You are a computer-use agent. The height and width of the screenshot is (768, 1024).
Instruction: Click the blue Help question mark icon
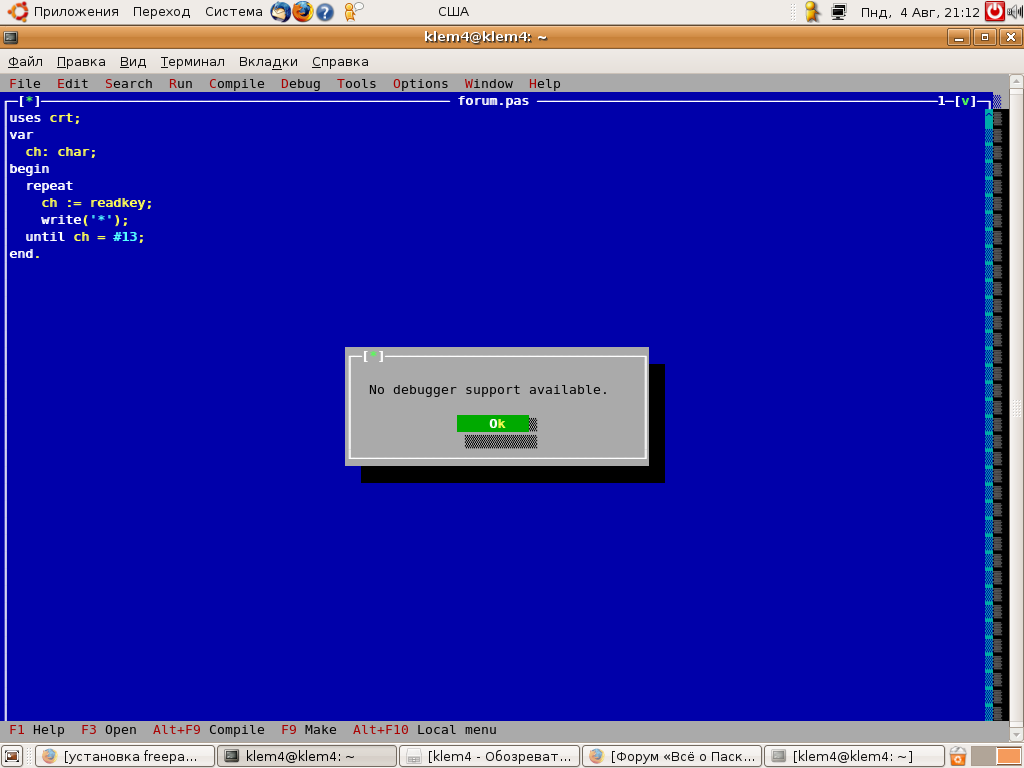[x=325, y=12]
